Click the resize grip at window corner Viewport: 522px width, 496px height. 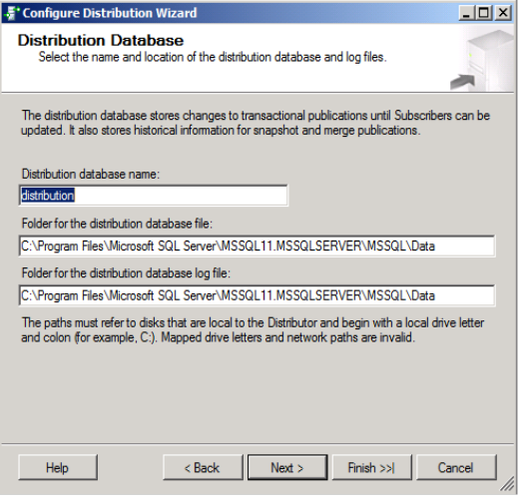(507, 484)
